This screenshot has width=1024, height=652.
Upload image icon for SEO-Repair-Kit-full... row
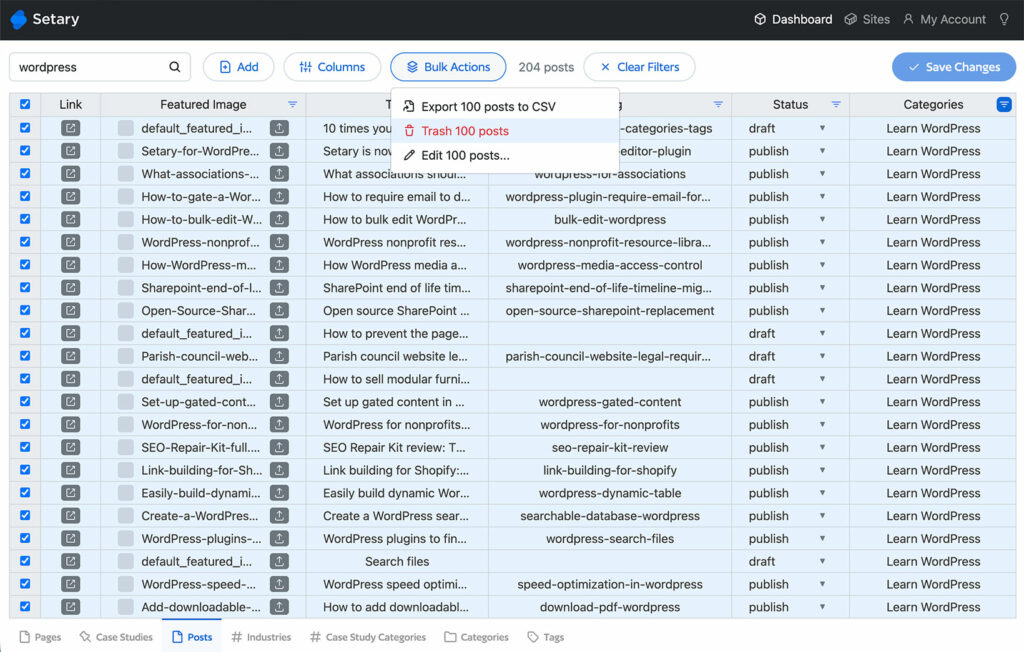click(x=279, y=448)
